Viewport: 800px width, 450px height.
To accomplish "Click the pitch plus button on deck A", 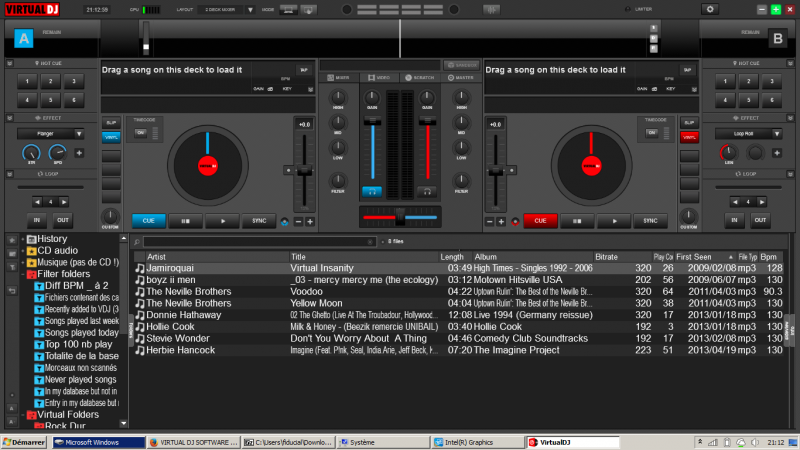I will pyautogui.click(x=310, y=221).
